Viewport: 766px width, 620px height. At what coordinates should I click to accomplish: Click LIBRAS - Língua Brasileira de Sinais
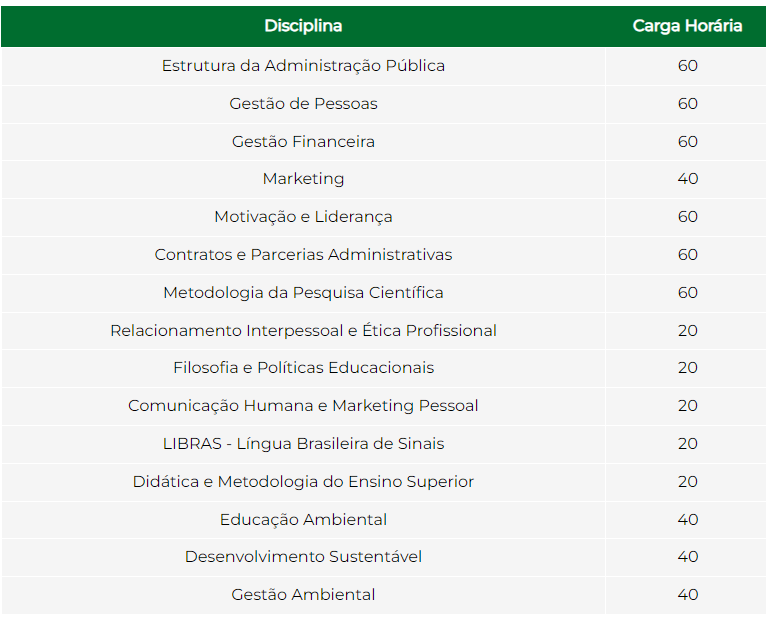click(x=303, y=444)
